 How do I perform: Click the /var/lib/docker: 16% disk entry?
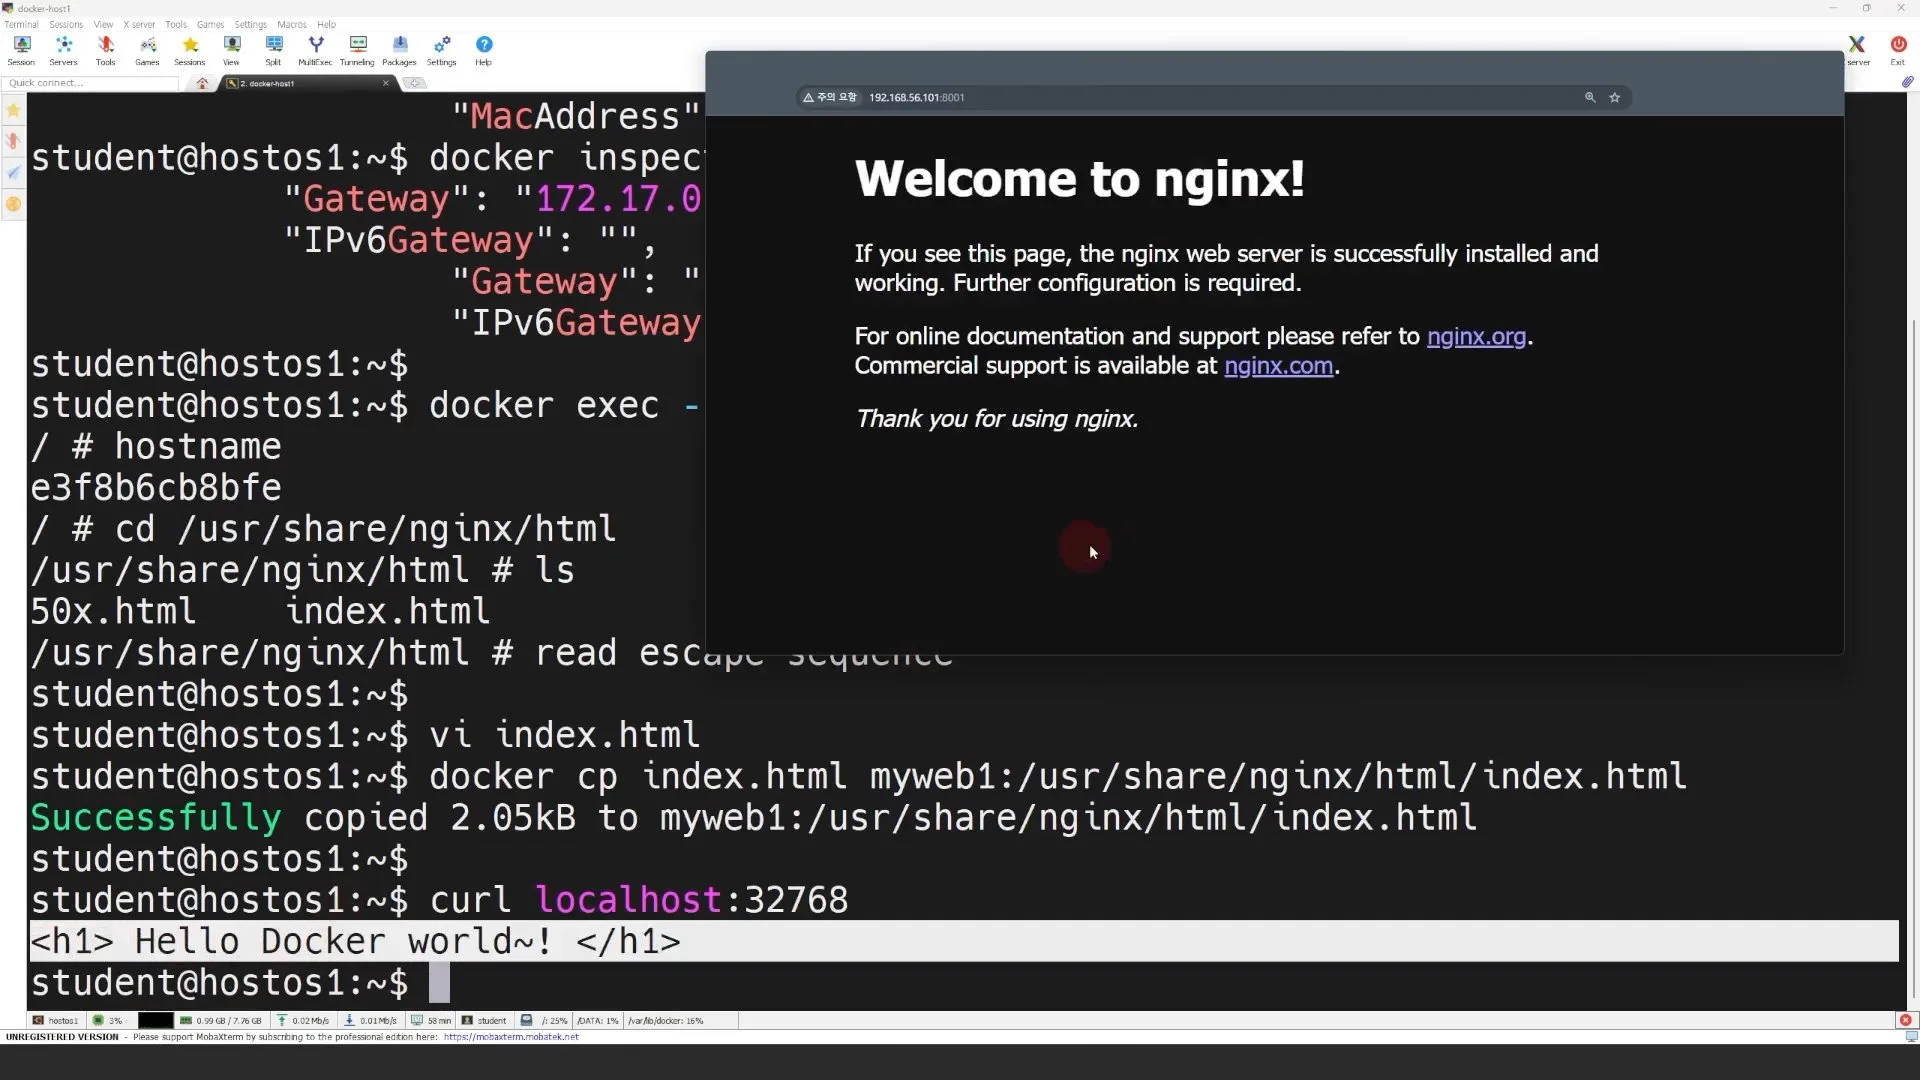pos(666,1021)
